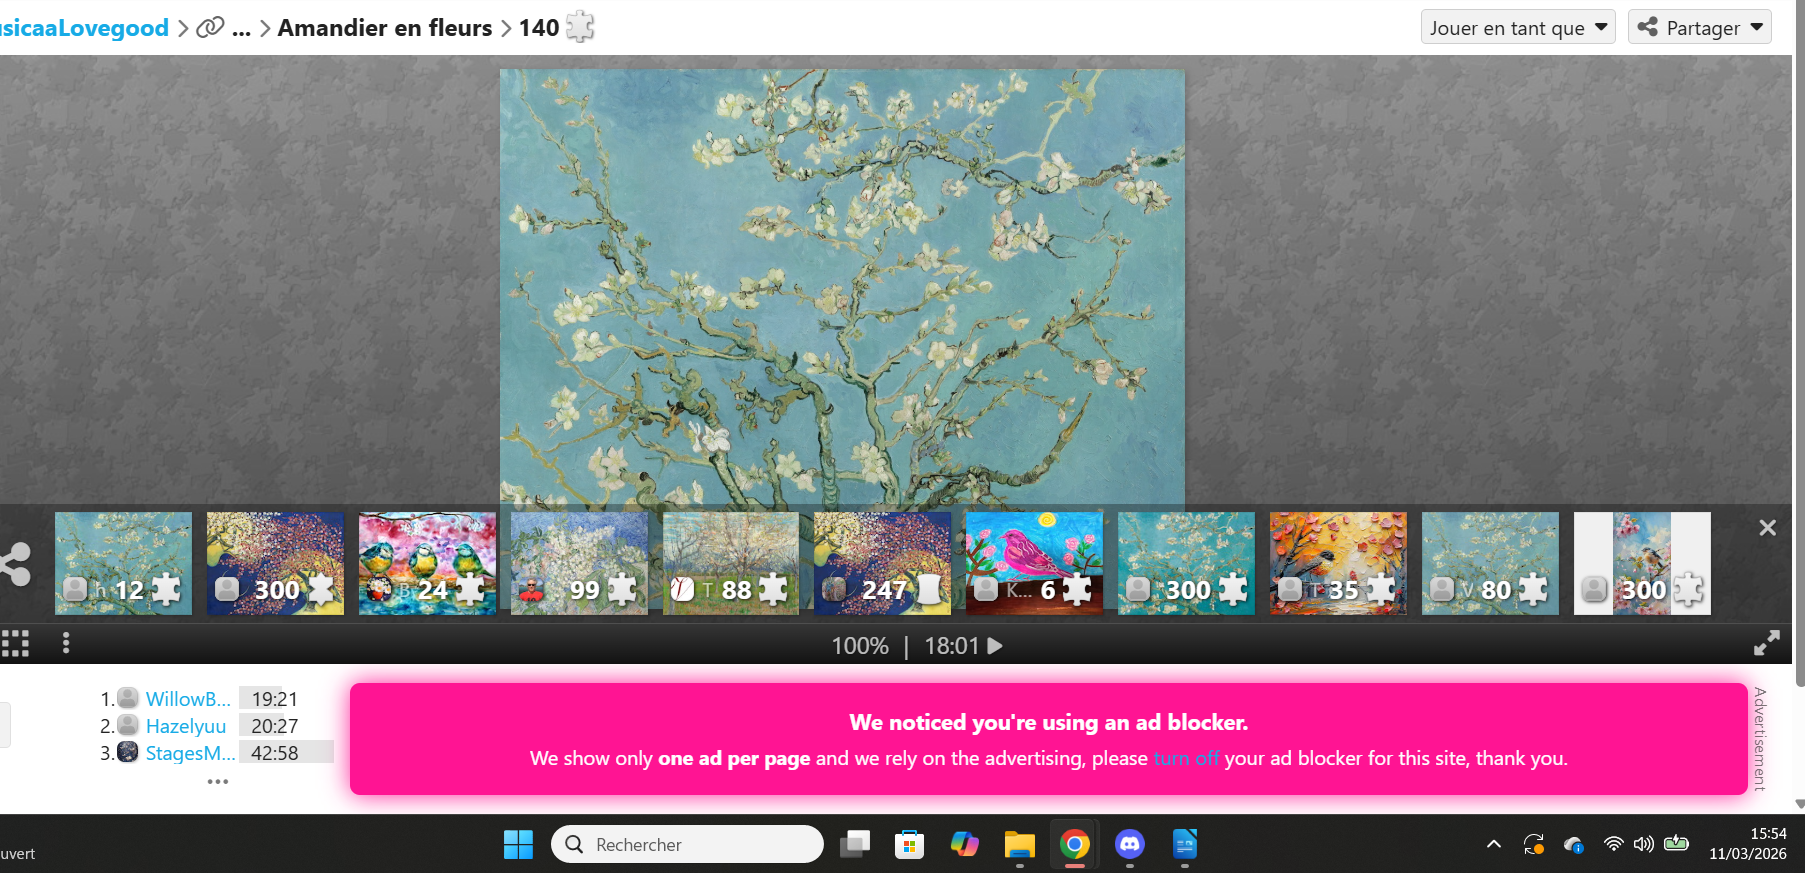The width and height of the screenshot is (1805, 873).
Task: Open the "Jouer en tant que" dropdown
Action: click(x=1518, y=27)
